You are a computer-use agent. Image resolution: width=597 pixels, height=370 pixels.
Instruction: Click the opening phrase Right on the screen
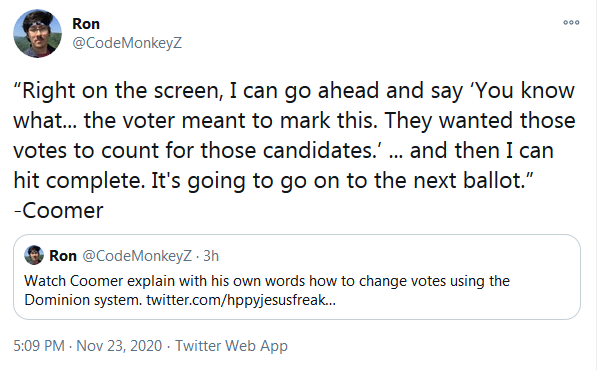coord(118,91)
